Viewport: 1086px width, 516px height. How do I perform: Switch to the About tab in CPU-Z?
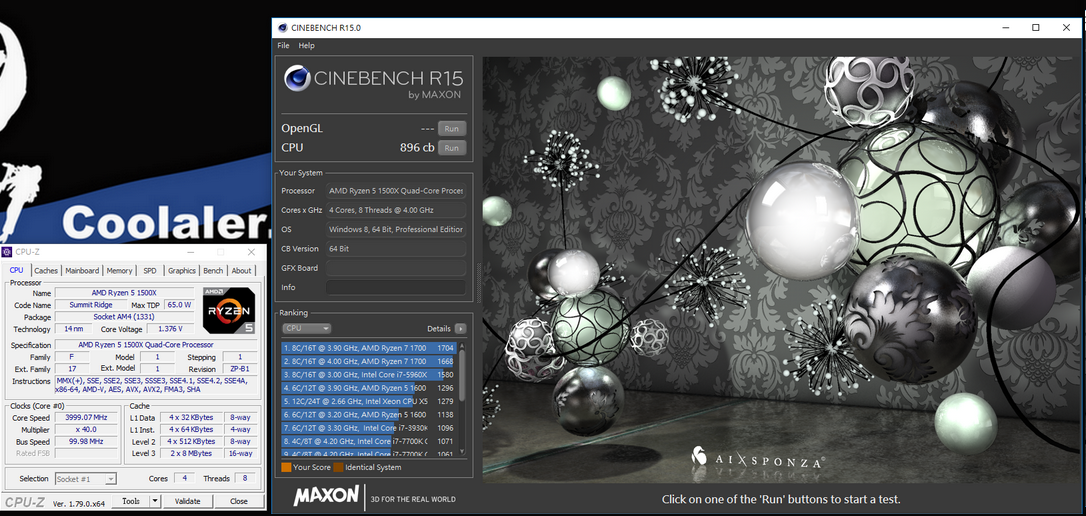[x=242, y=271]
